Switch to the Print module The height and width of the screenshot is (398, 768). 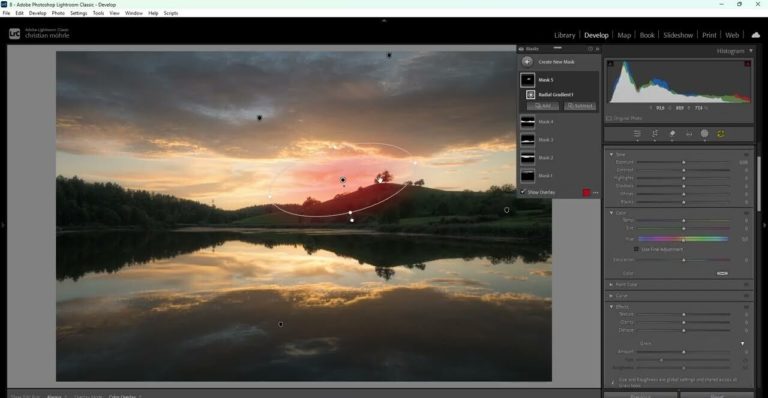click(709, 35)
